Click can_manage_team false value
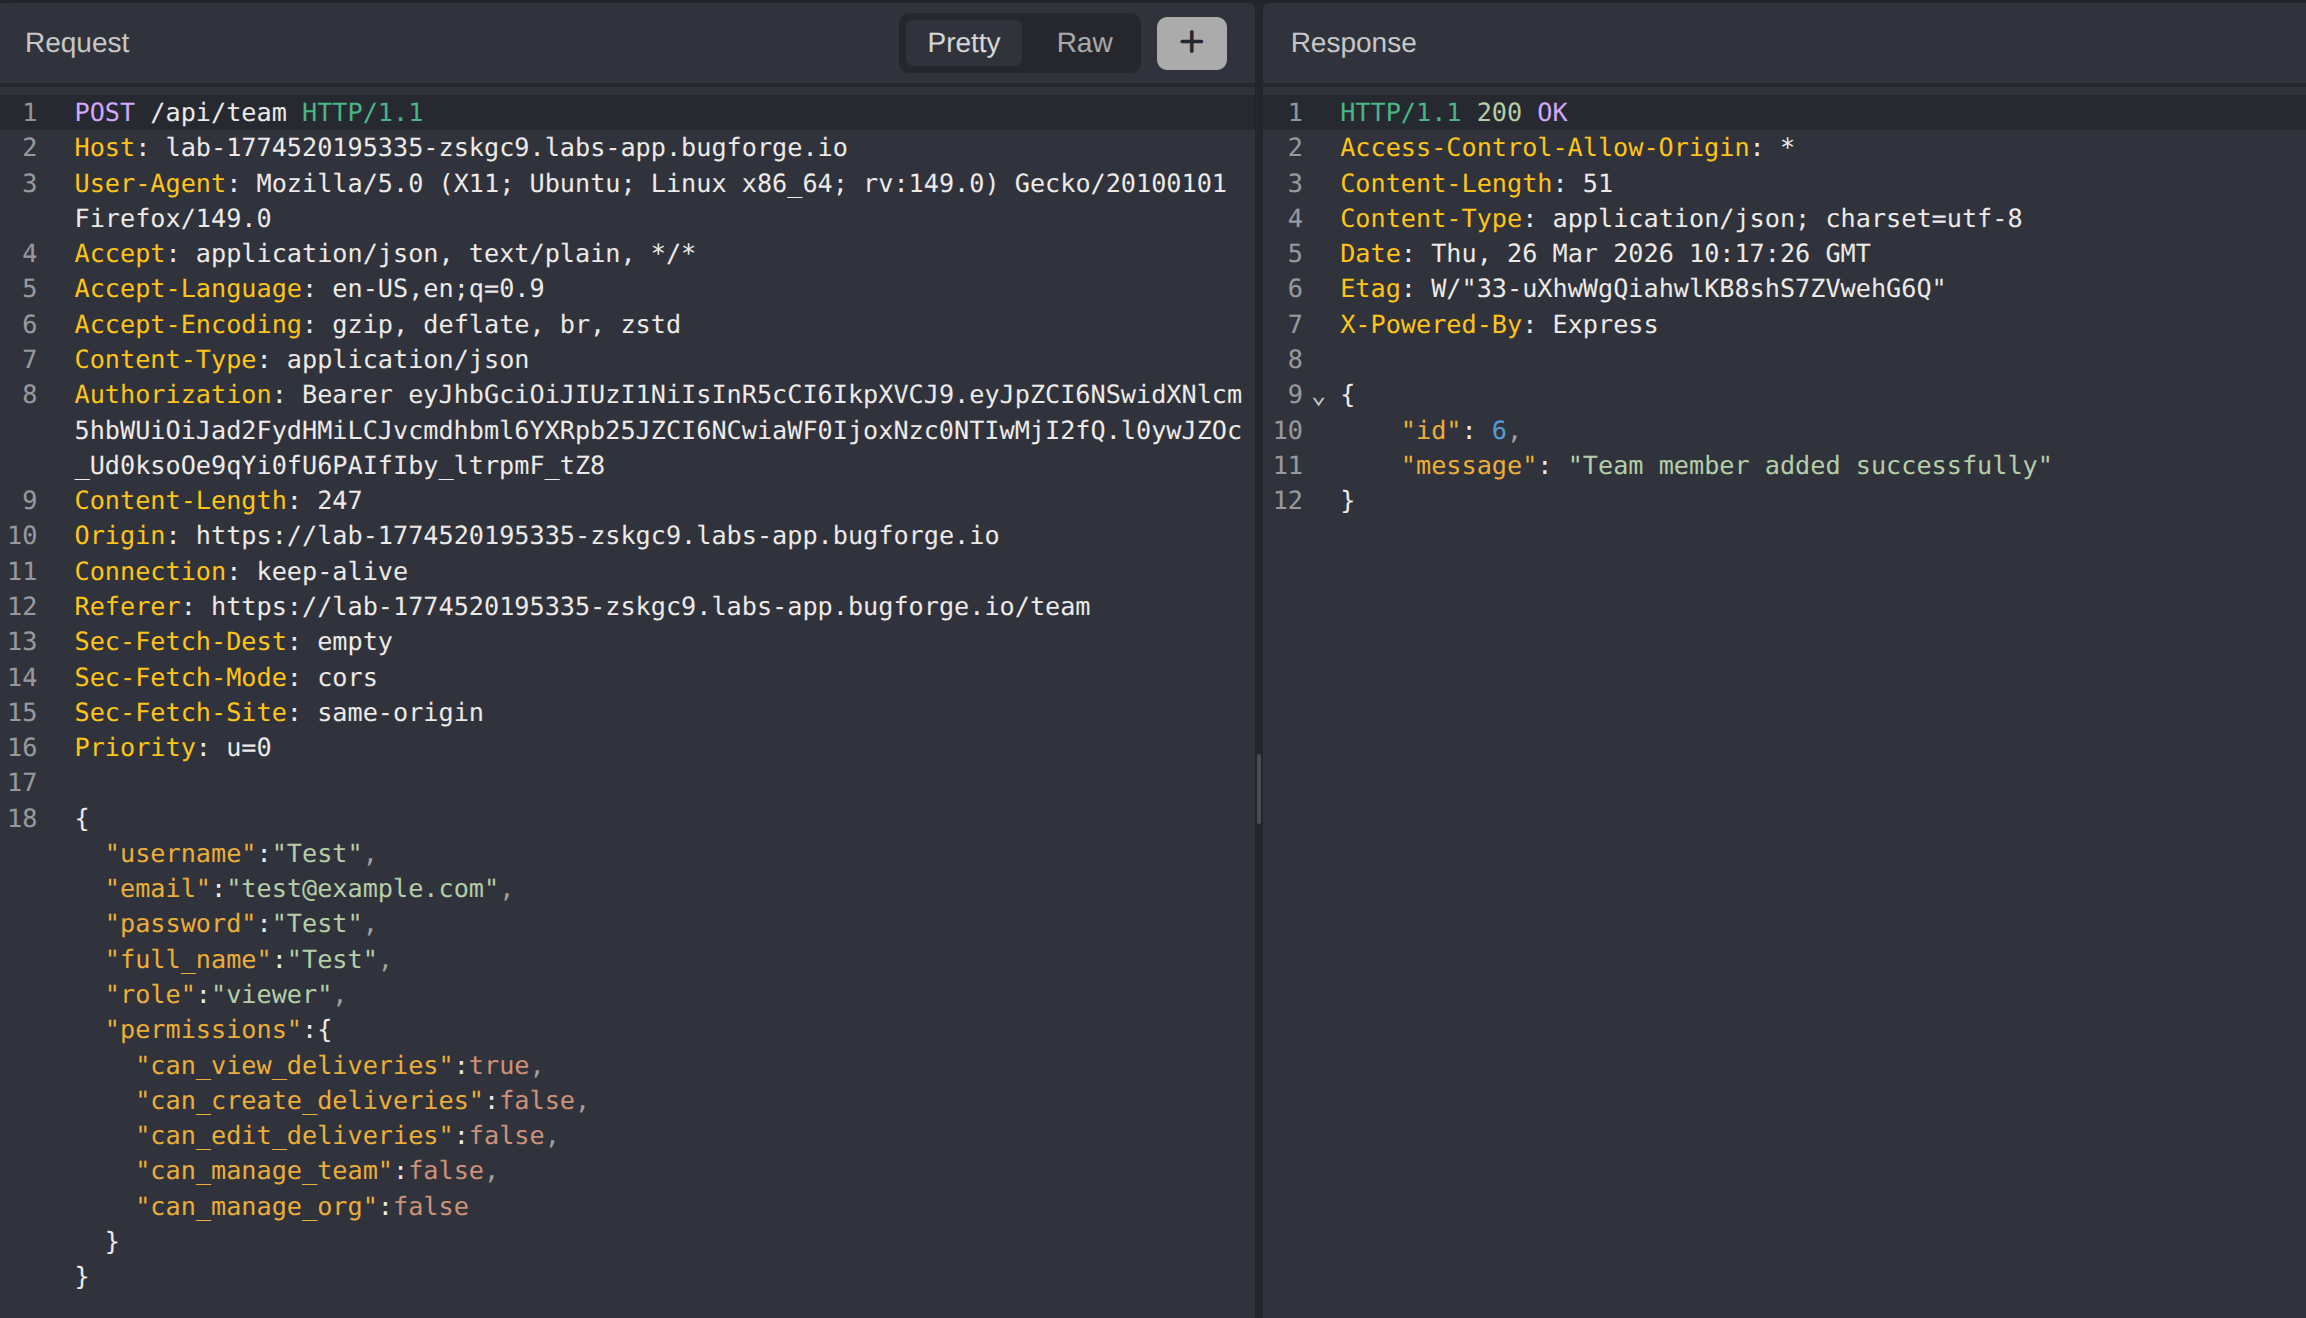This screenshot has width=2306, height=1318. tap(446, 1171)
